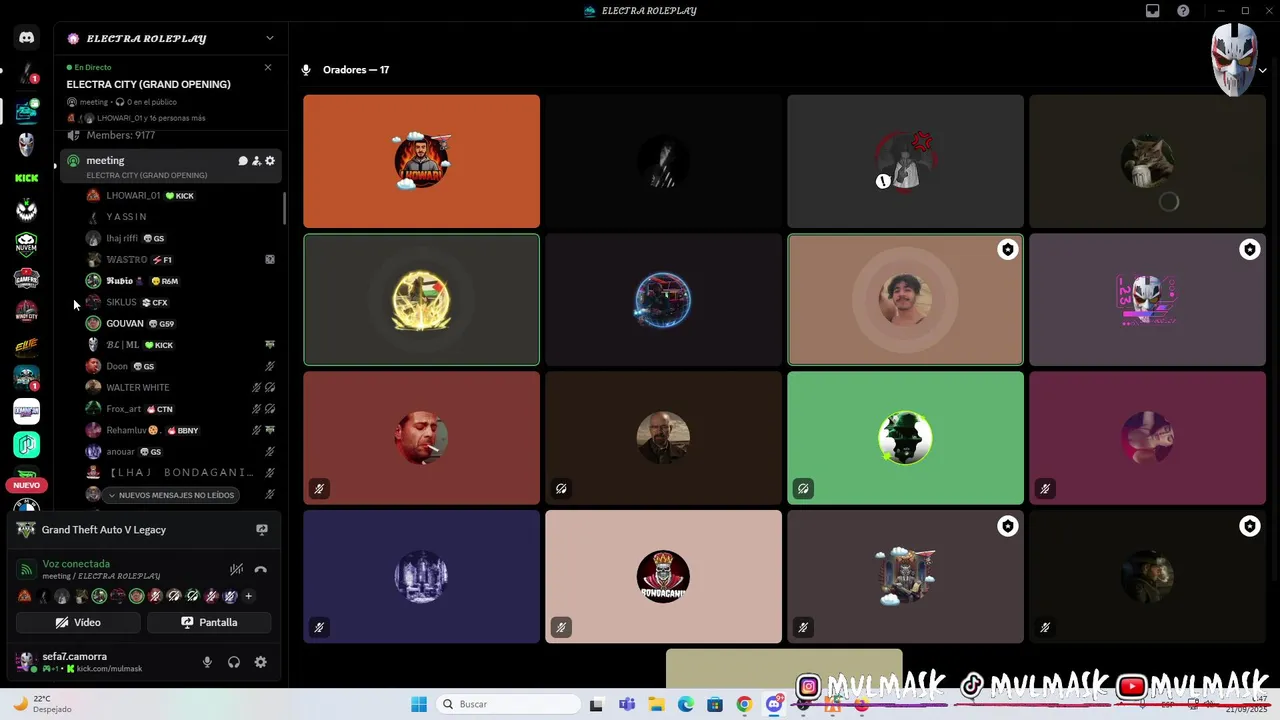Open BONDAGANI skull avatar tile
This screenshot has height=720, width=1280.
pyautogui.click(x=663, y=577)
